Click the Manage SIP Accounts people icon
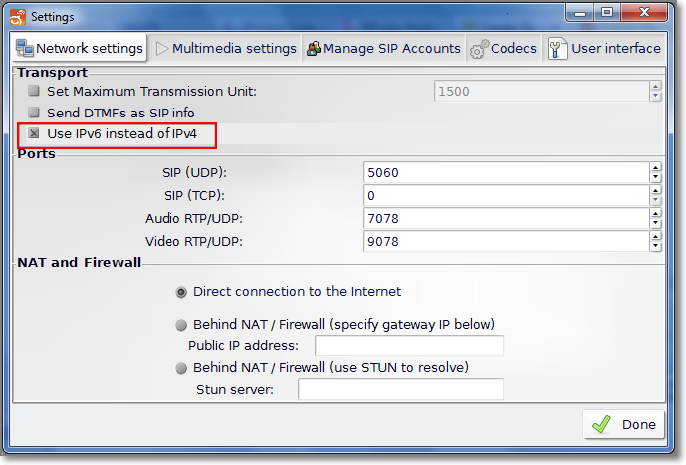This screenshot has height=465, width=686. 313,49
